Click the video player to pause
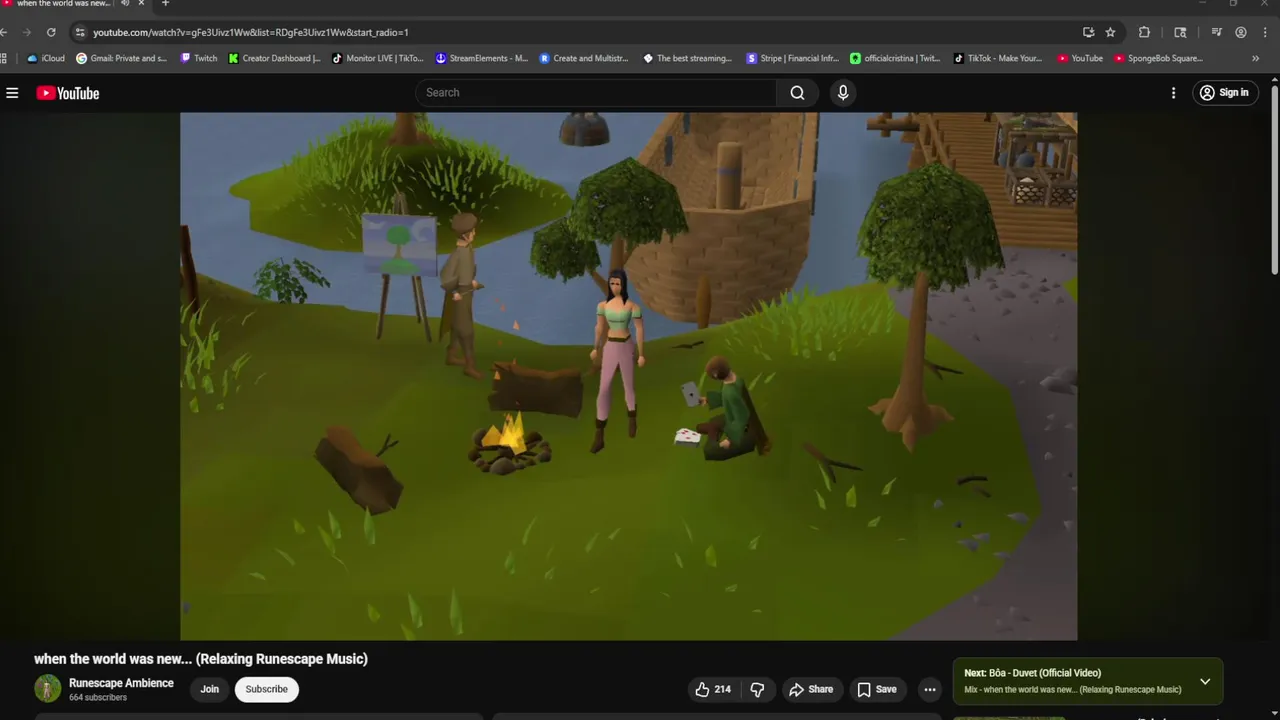Viewport: 1280px width, 720px height. 628,376
